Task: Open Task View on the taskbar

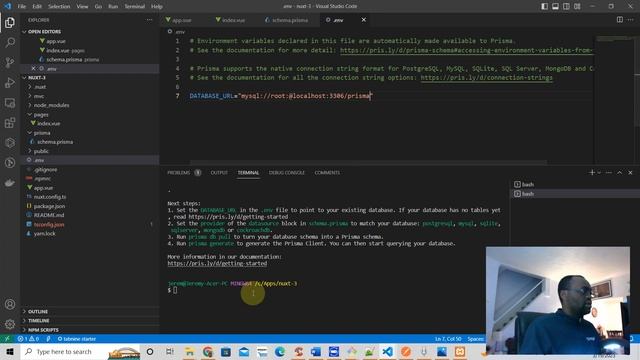Action: (170, 351)
